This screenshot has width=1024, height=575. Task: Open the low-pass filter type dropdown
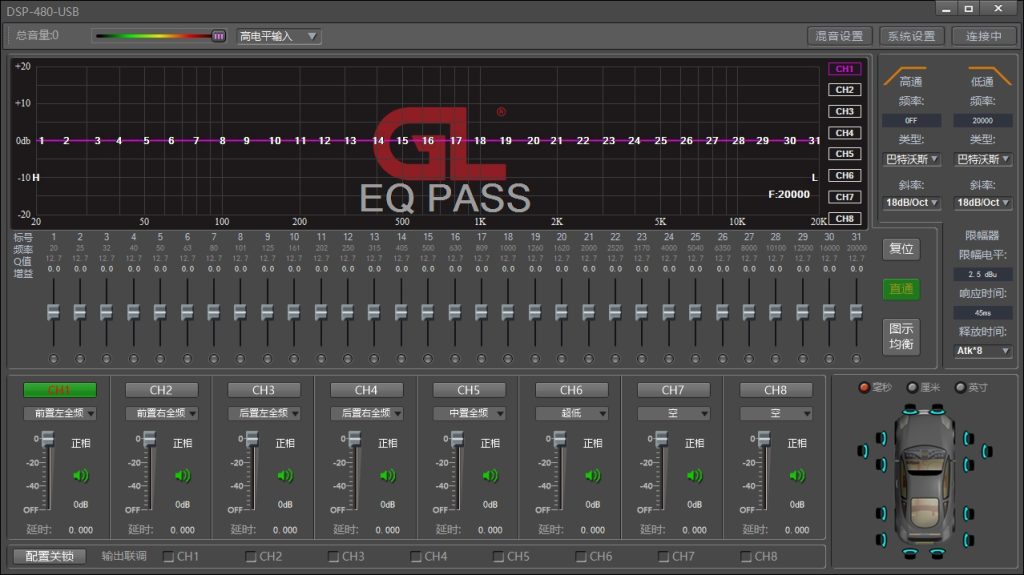pos(983,159)
